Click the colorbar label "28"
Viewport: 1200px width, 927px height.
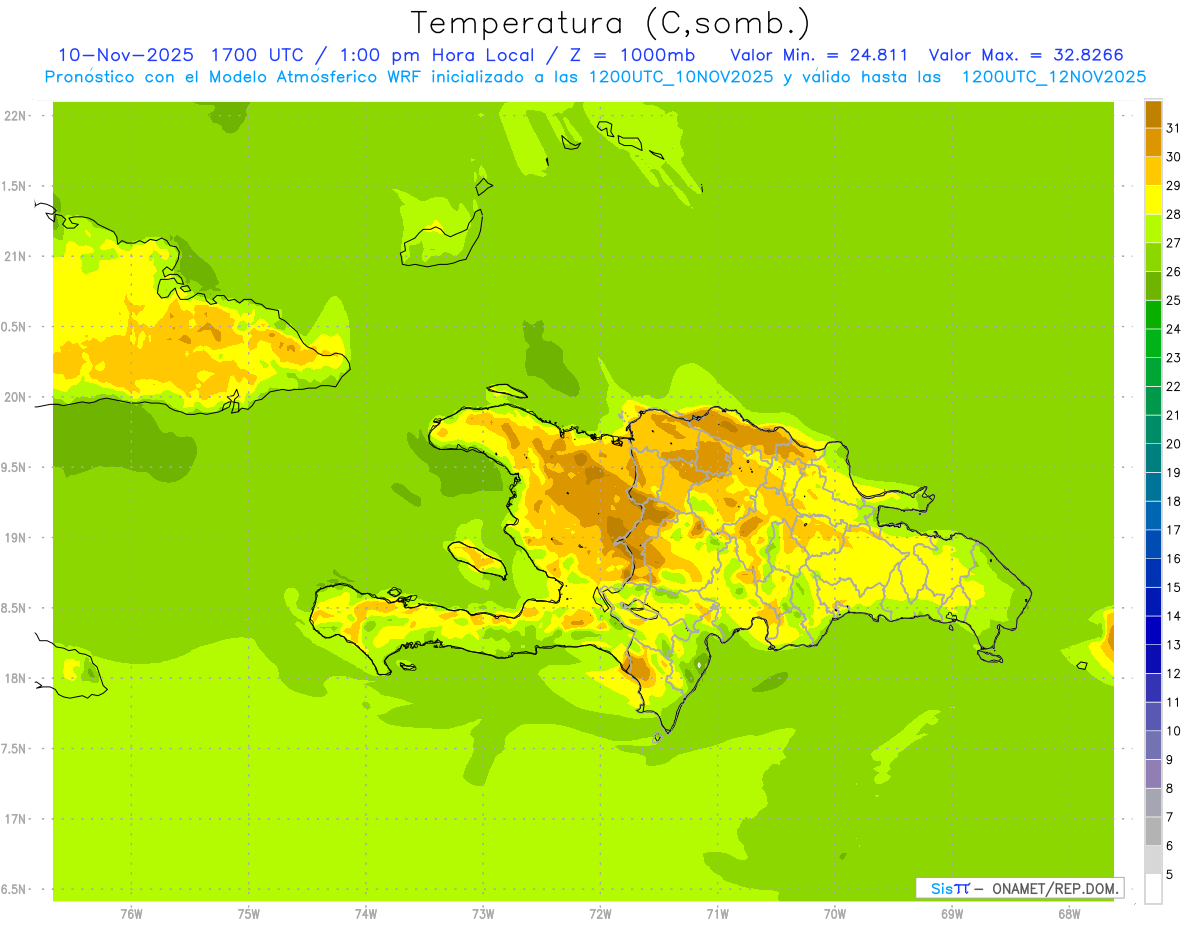tap(1173, 214)
